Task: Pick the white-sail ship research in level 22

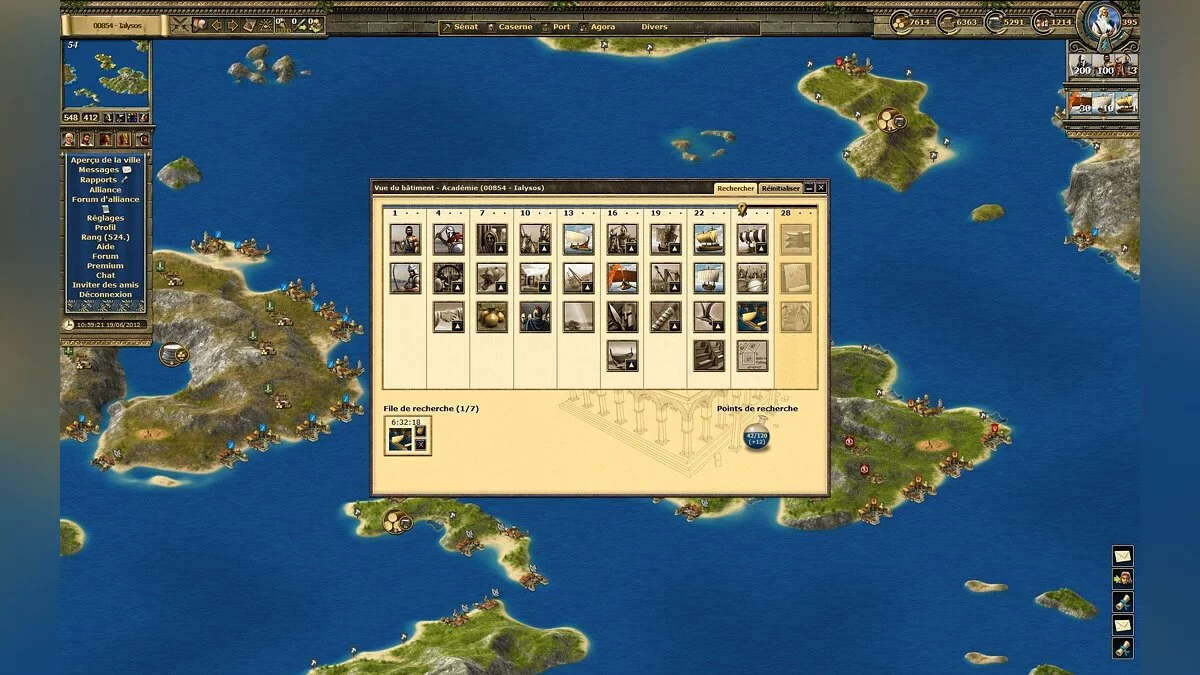Action: [x=709, y=278]
